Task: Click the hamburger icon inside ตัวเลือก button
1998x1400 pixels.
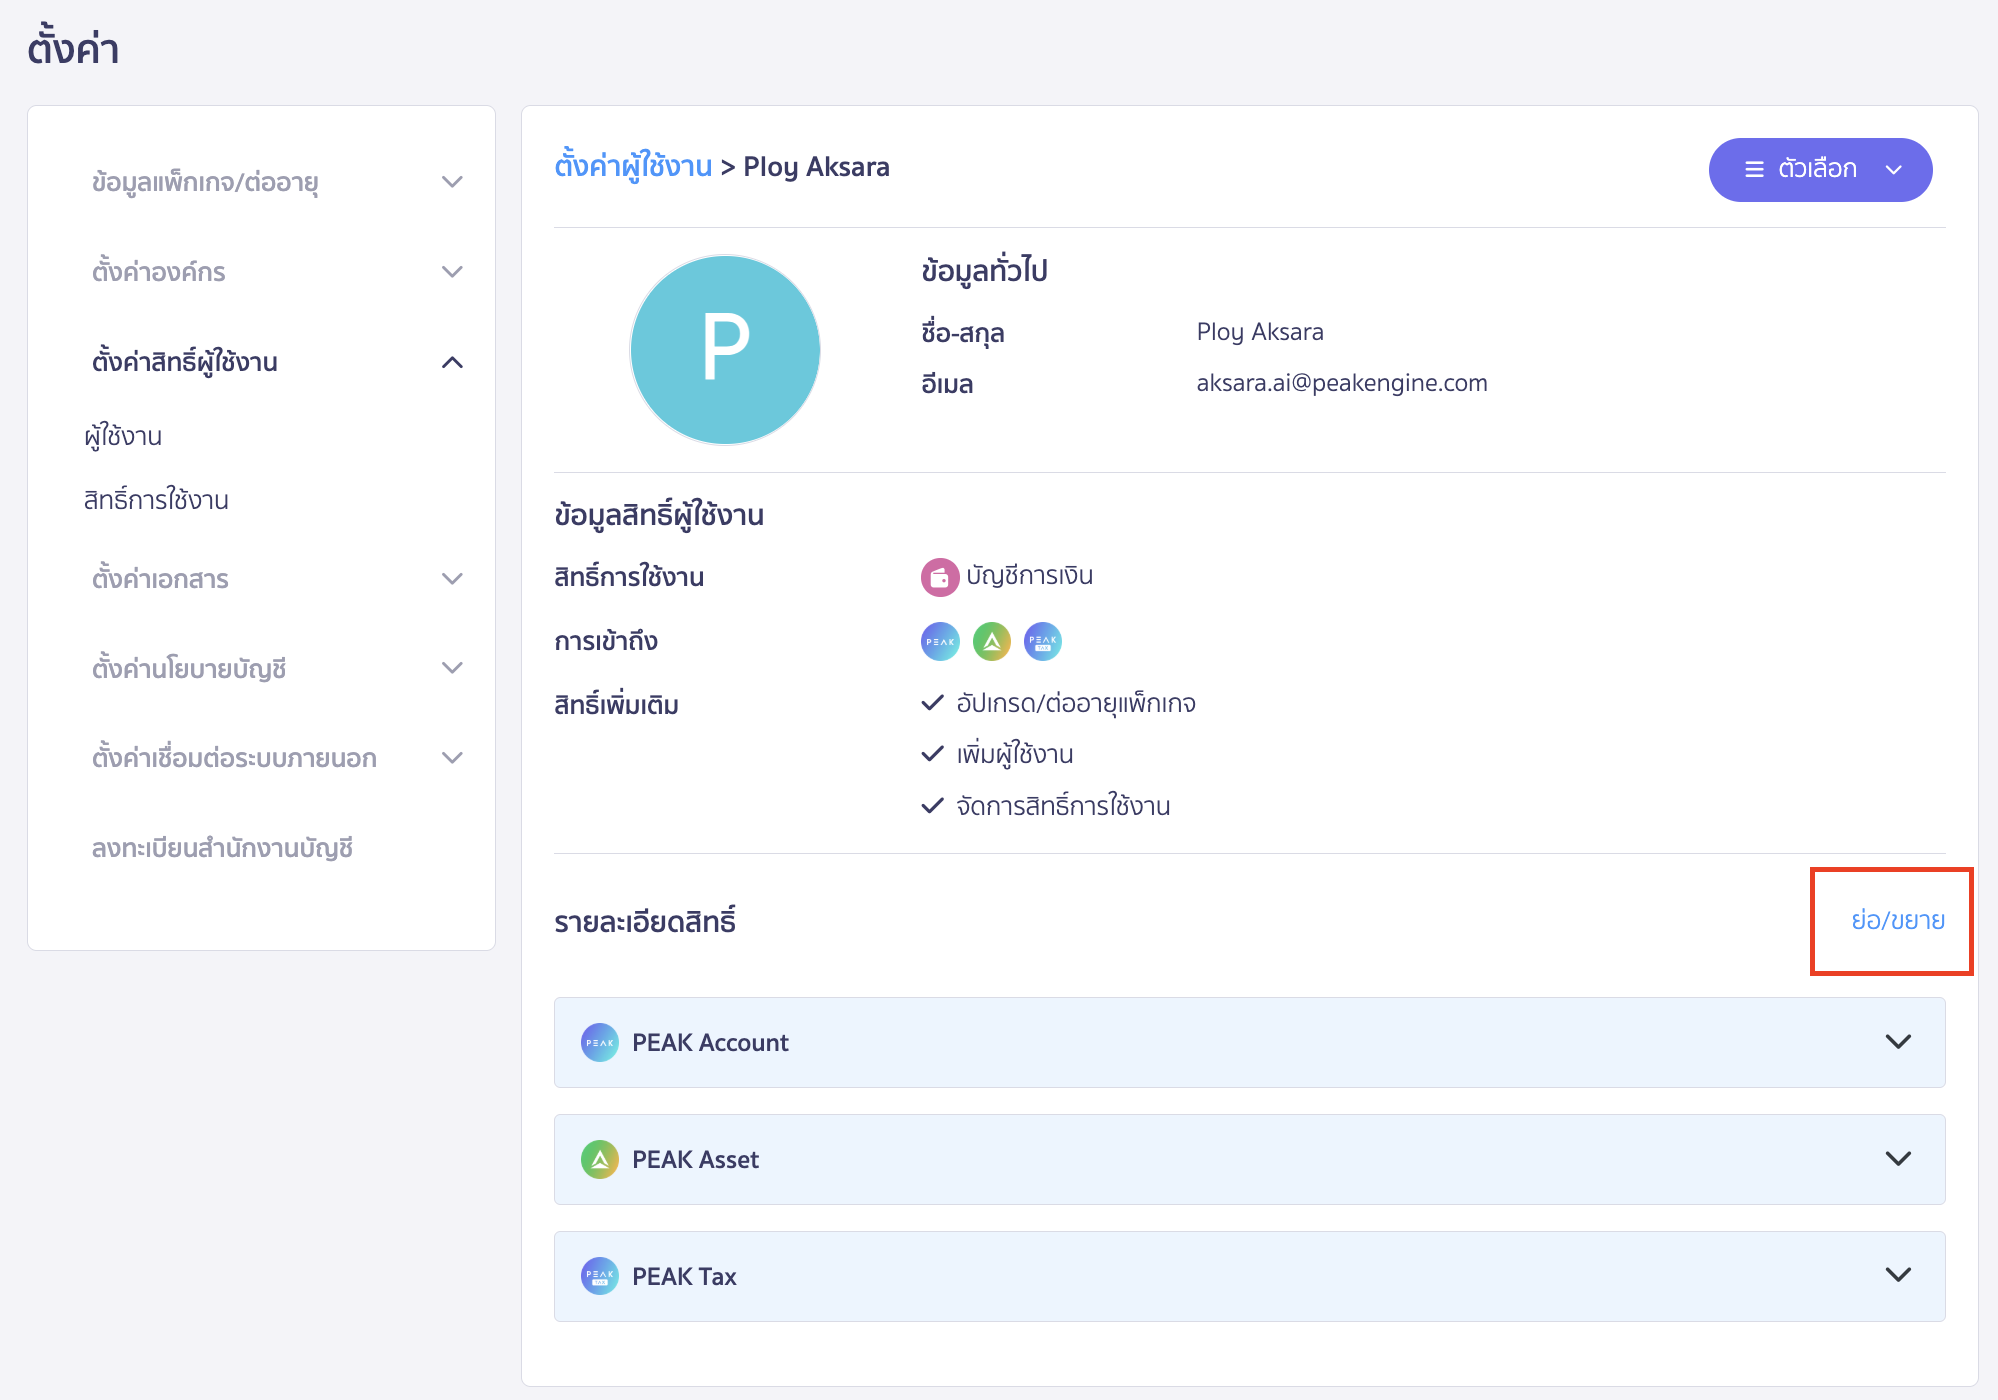Action: coord(1753,169)
